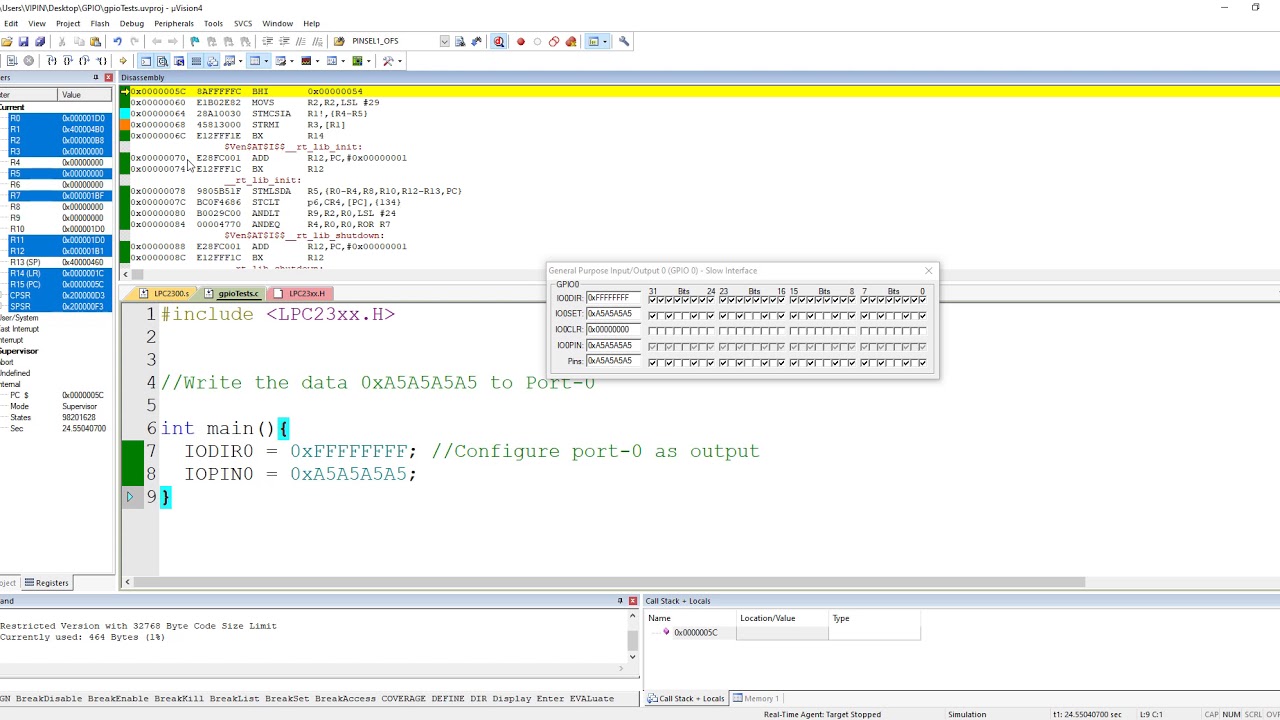The image size is (1280, 720).
Task: Select the Registers panel tab
Action: tap(47, 583)
